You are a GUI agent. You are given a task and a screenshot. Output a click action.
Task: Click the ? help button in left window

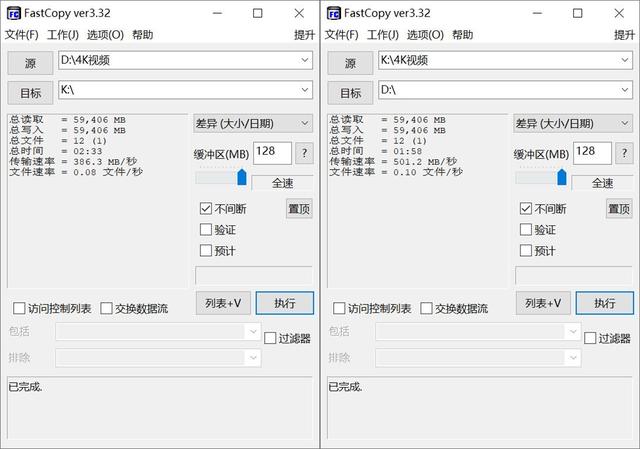304,153
